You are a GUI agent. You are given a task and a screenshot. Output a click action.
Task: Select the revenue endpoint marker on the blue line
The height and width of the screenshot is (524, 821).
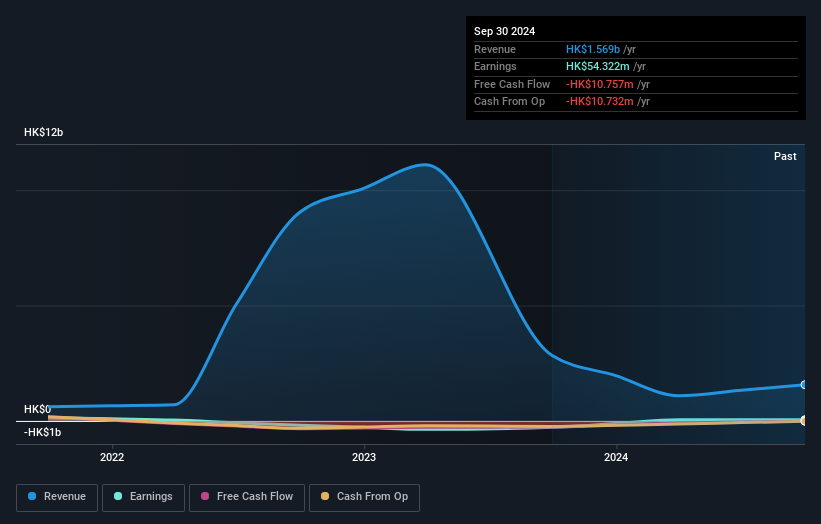(x=804, y=385)
